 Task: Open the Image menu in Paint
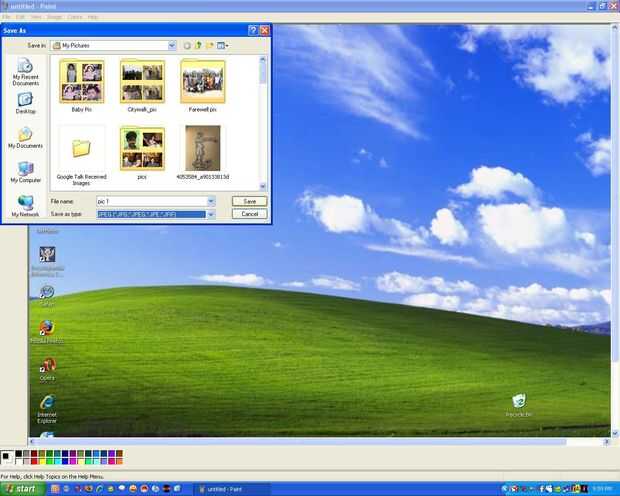tap(55, 17)
